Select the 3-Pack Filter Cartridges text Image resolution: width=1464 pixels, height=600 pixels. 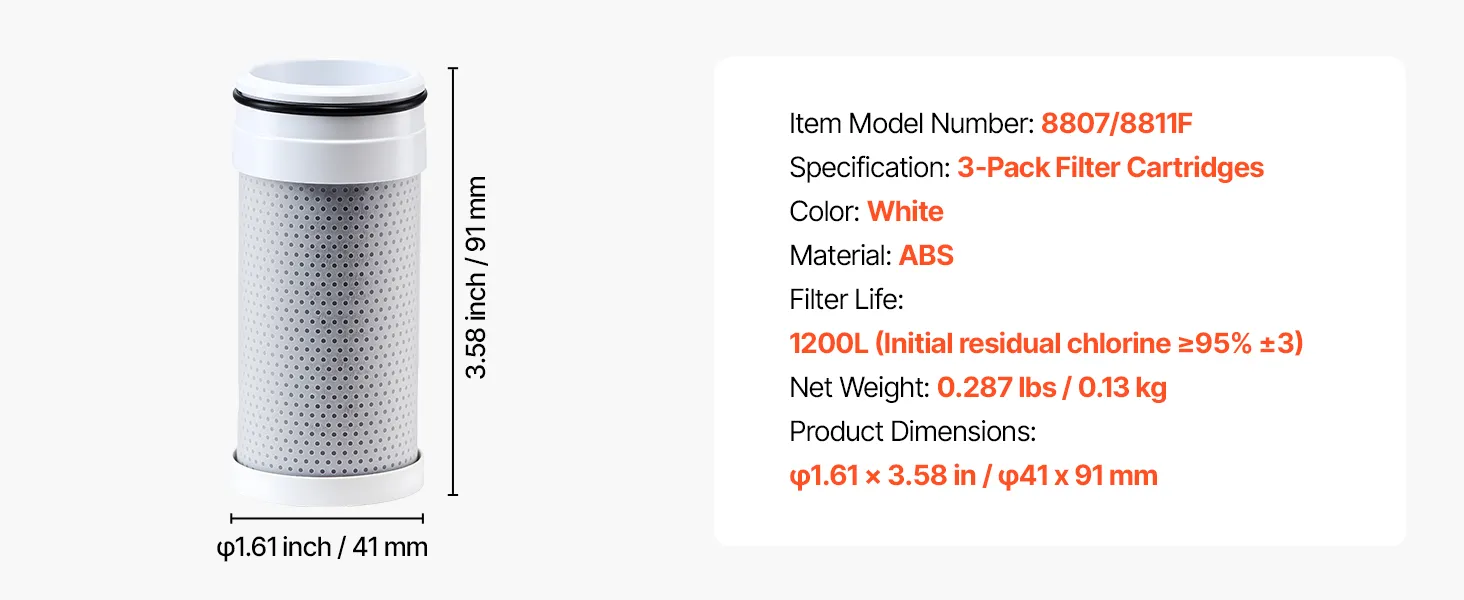pos(1110,168)
